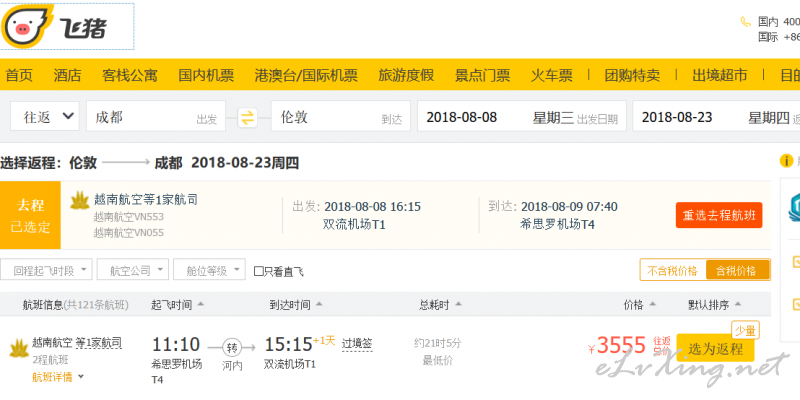Click the 河内 transfer city label
The width and height of the screenshot is (800, 400).
click(232, 365)
